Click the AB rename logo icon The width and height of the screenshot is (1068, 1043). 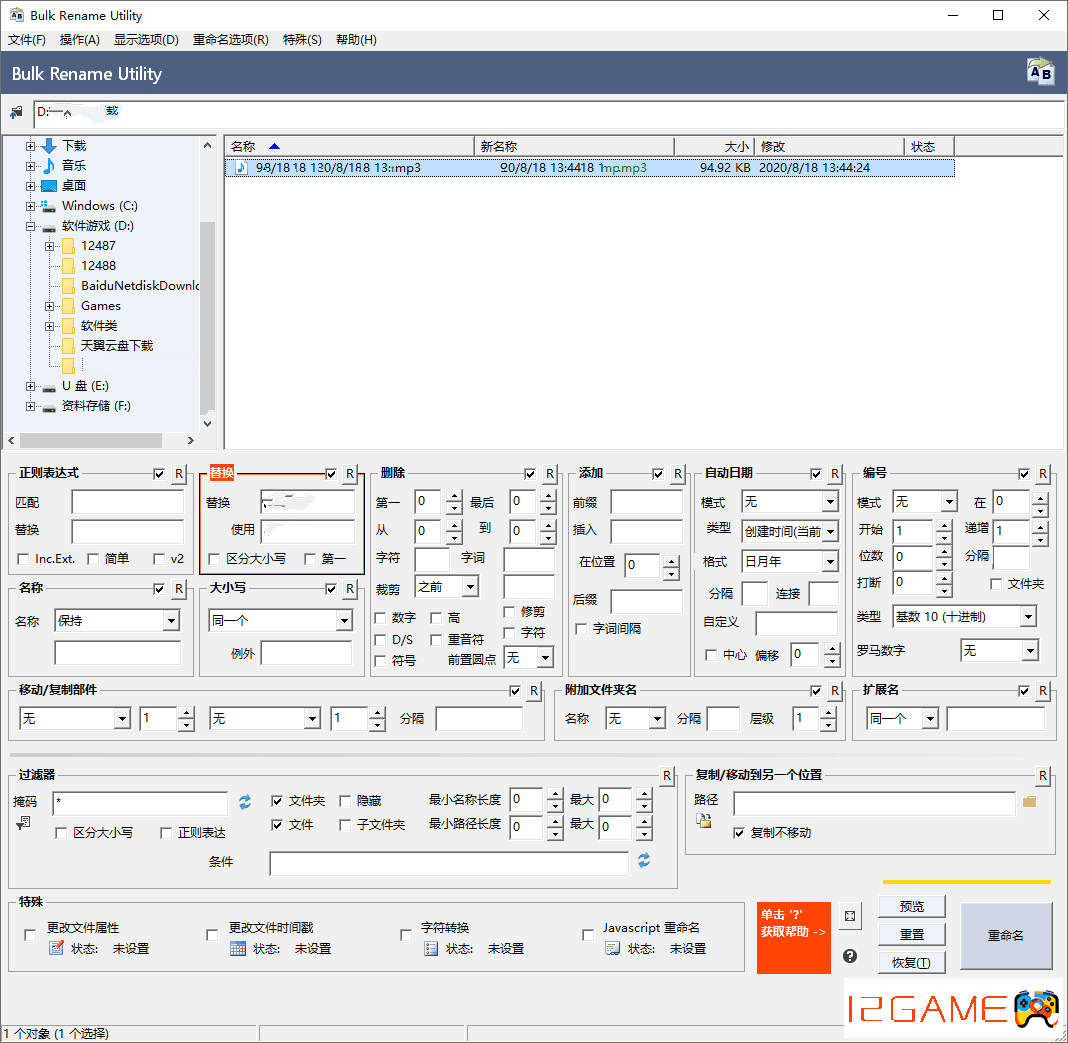(x=1040, y=72)
